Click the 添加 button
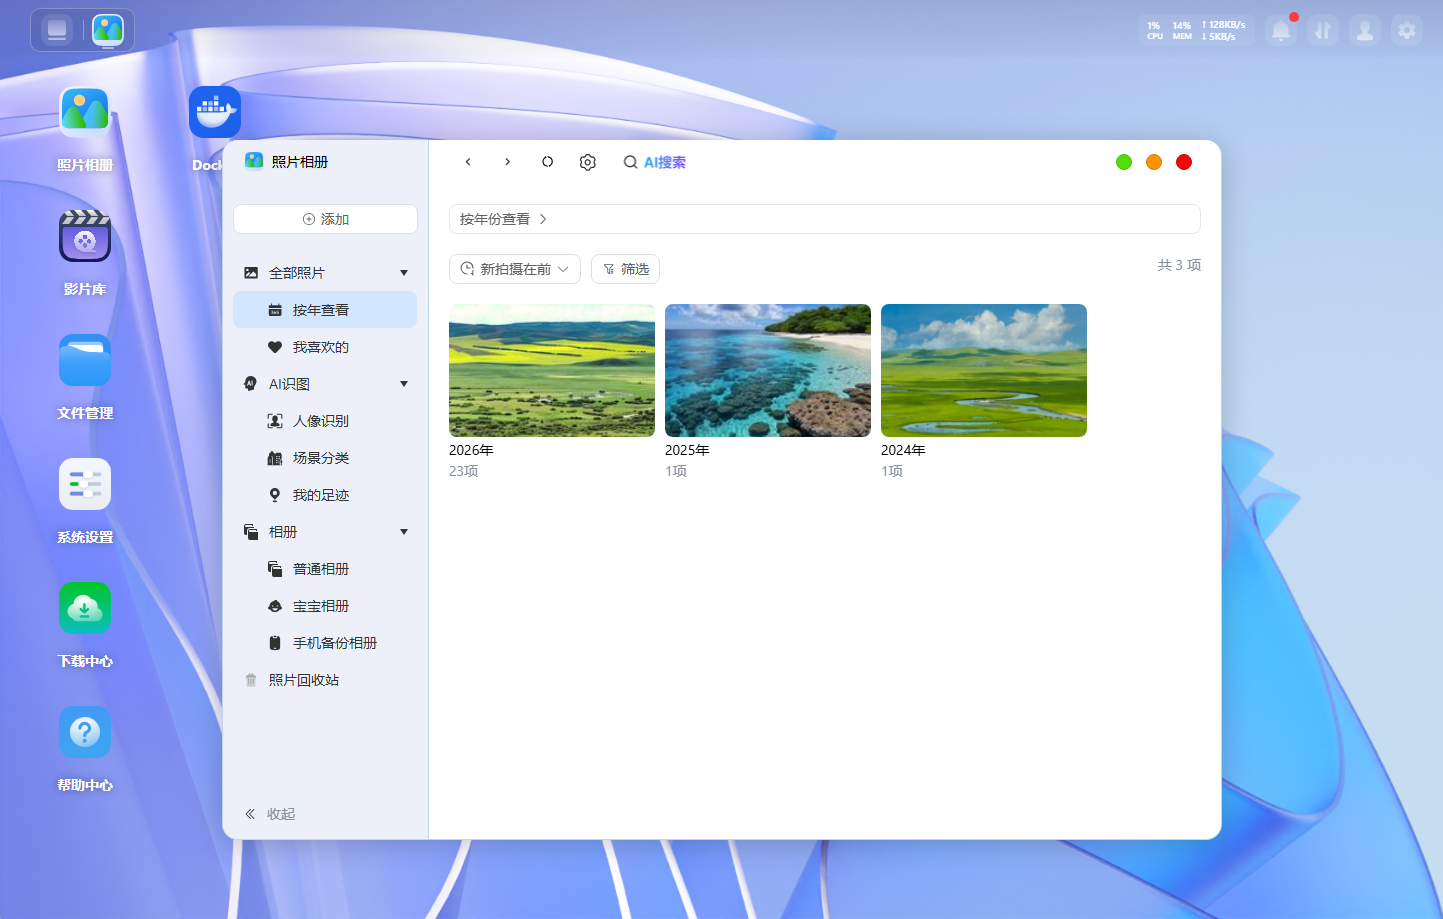 [x=325, y=219]
